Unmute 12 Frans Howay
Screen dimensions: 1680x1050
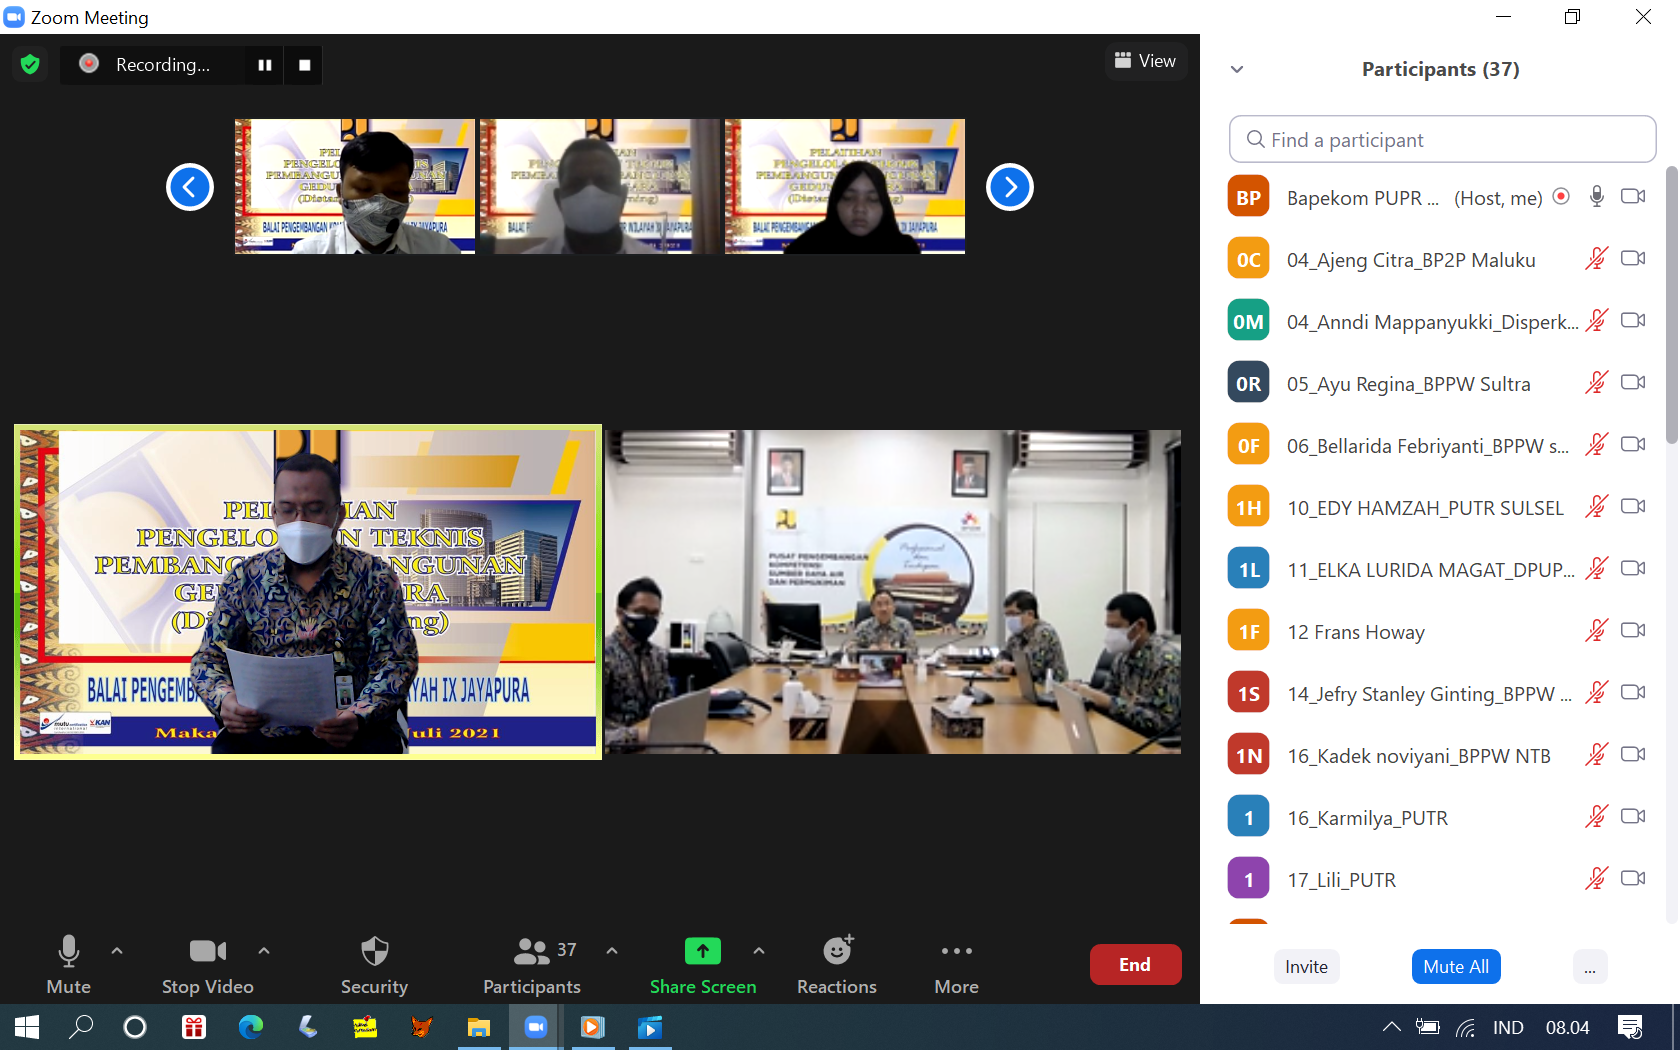(1597, 631)
